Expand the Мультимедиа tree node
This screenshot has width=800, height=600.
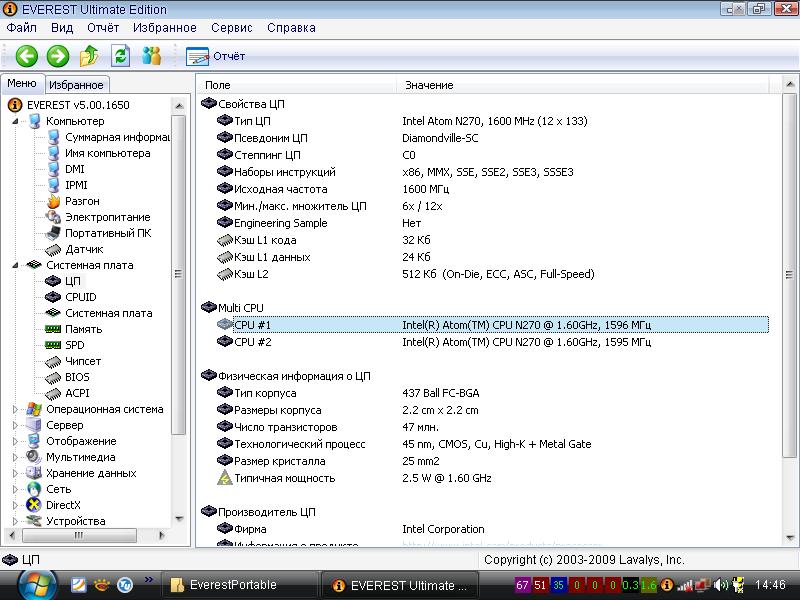tap(15, 457)
